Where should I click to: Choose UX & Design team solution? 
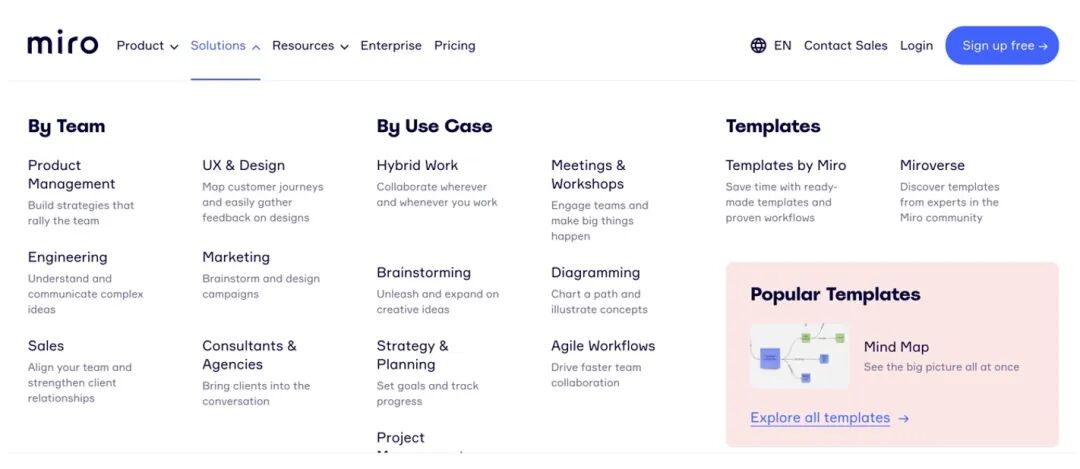[243, 165]
